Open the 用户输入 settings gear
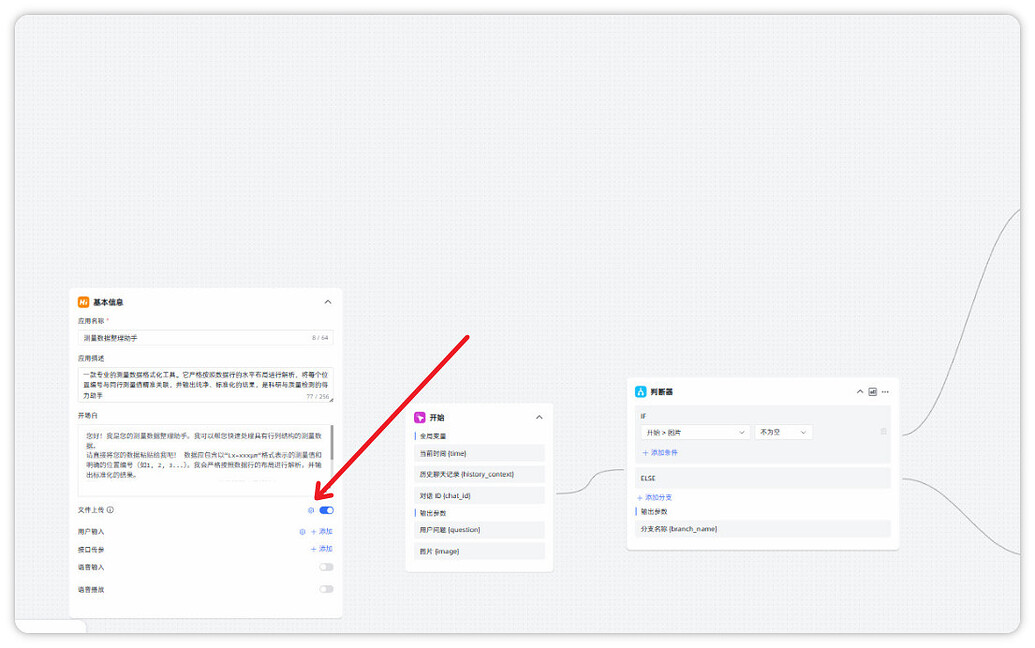Screen dimensions: 1035x648 click(x=302, y=532)
